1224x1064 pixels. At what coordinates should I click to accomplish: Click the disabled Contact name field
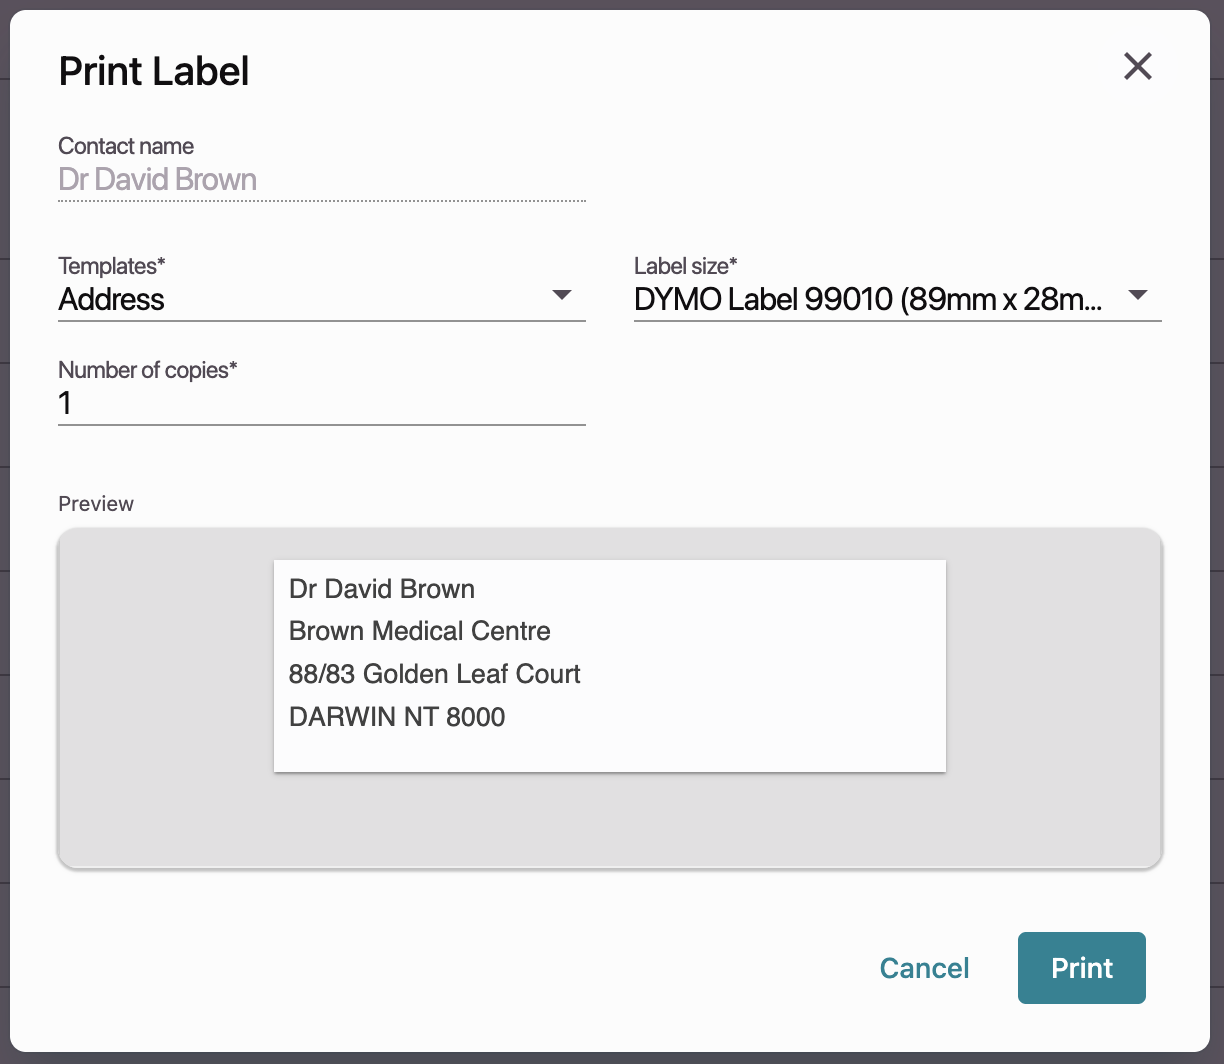click(x=320, y=180)
